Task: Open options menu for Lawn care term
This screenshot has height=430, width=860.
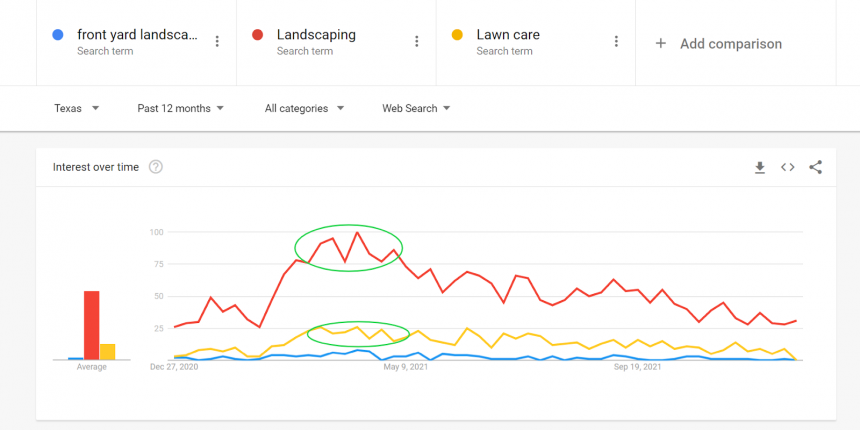Action: click(616, 42)
